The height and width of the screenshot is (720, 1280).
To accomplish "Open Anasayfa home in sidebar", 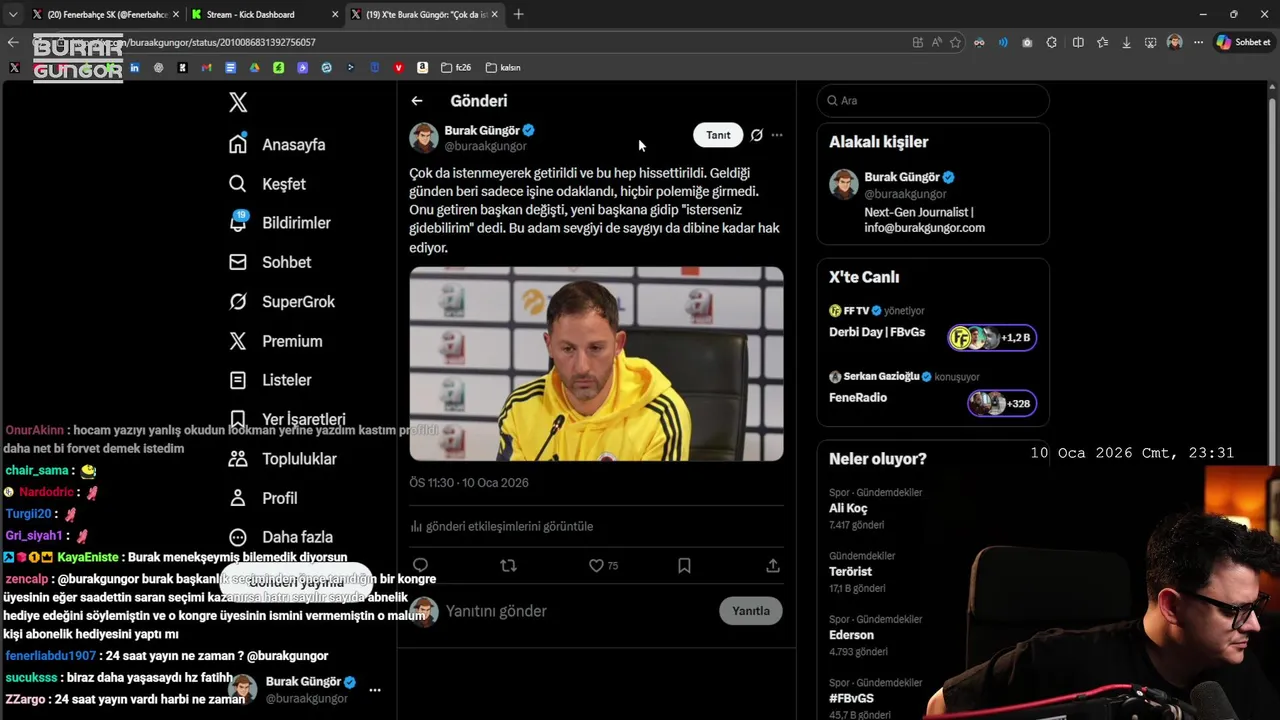I will point(277,144).
